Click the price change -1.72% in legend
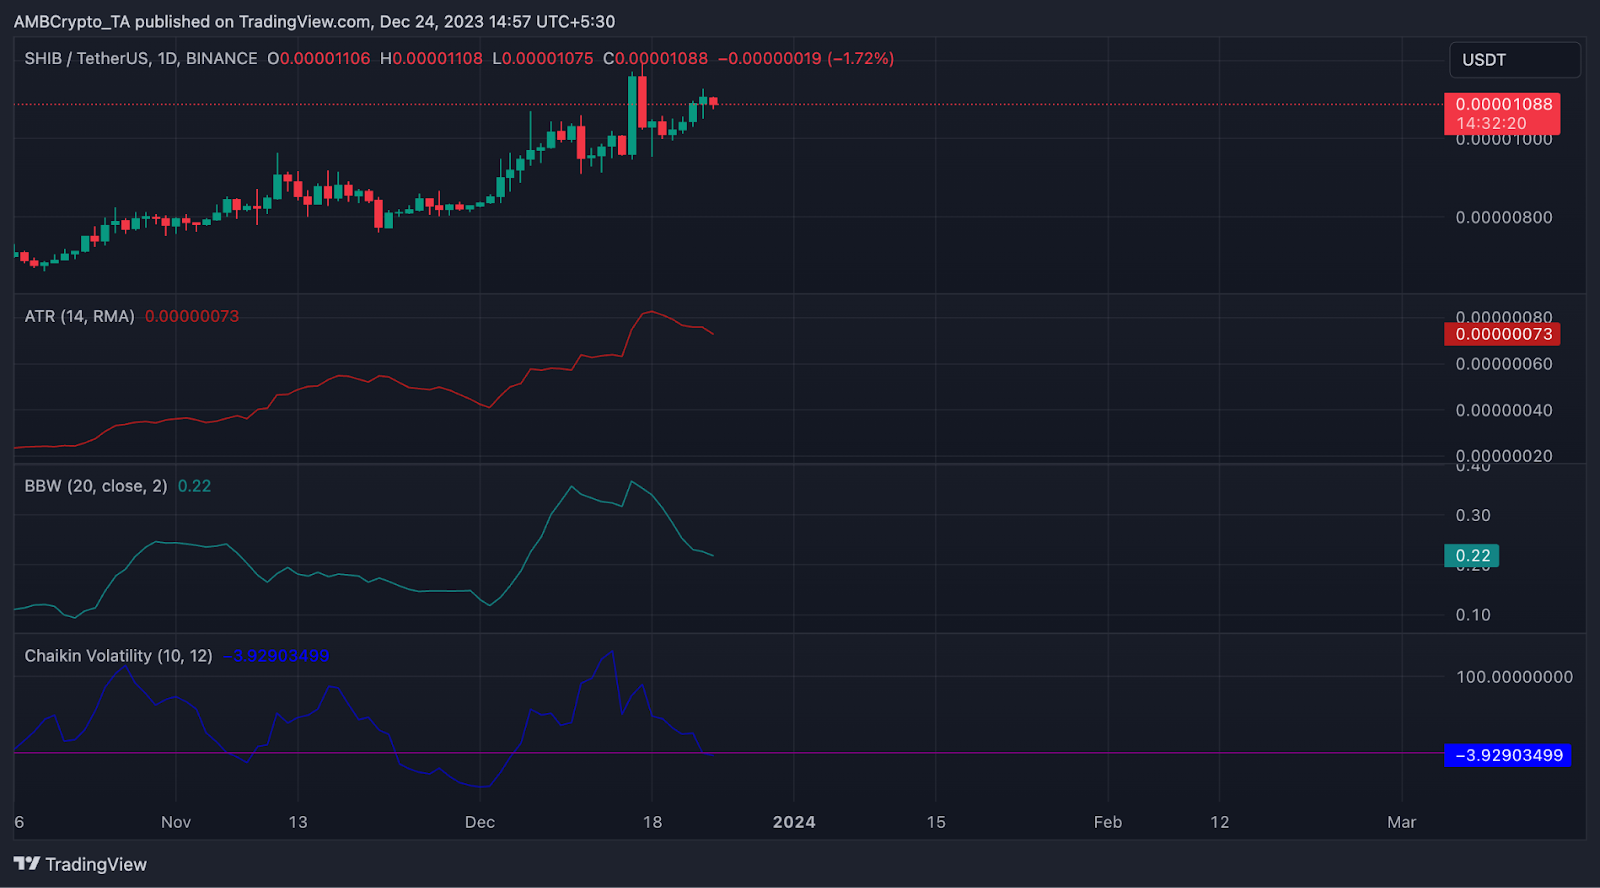This screenshot has height=888, width=1600. (x=860, y=59)
